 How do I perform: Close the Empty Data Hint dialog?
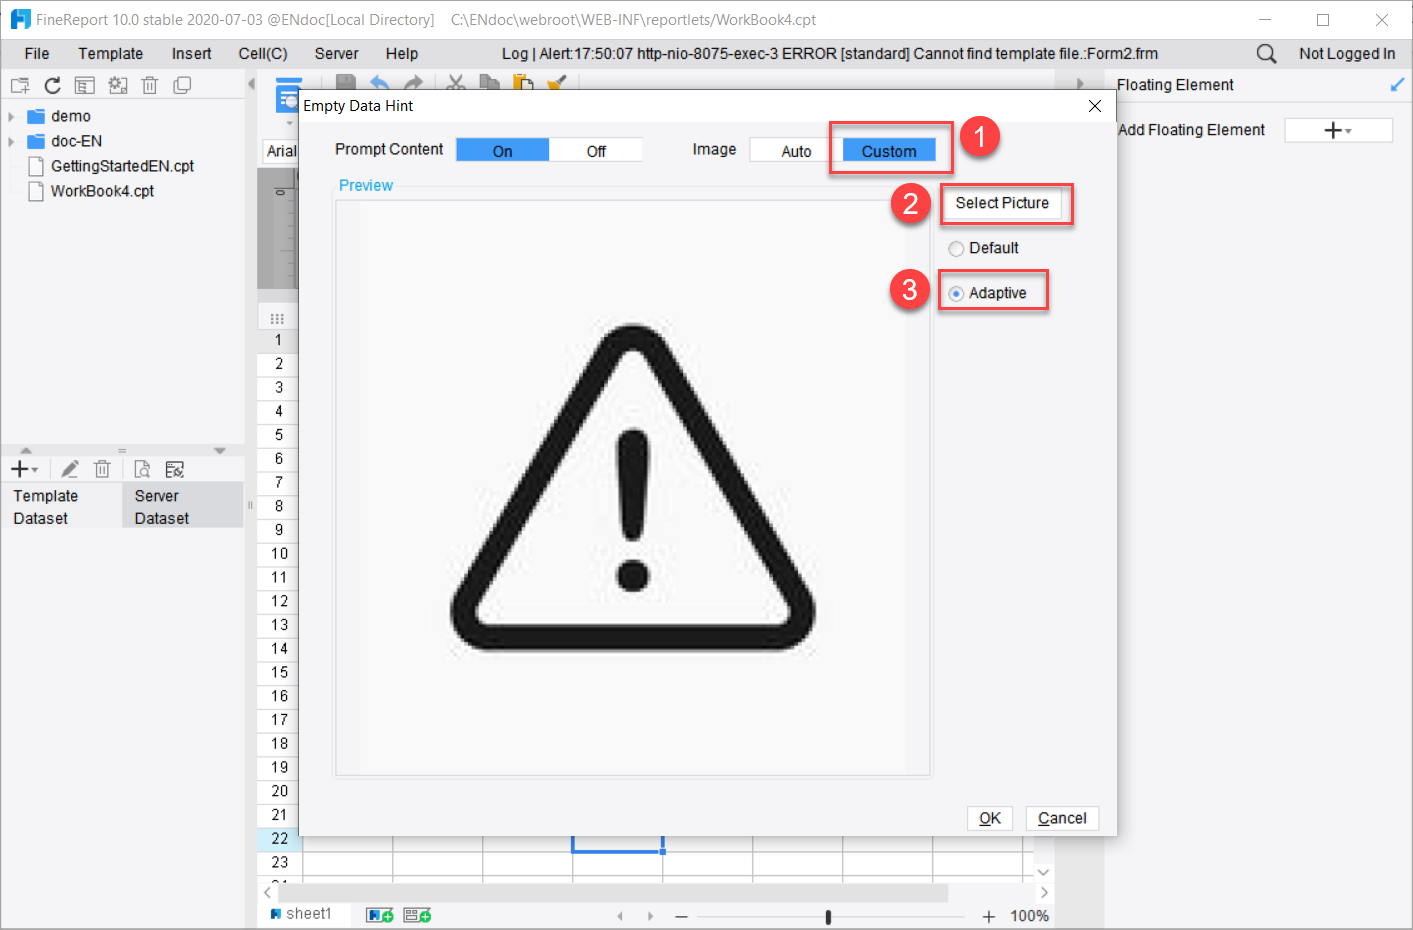click(x=1095, y=106)
